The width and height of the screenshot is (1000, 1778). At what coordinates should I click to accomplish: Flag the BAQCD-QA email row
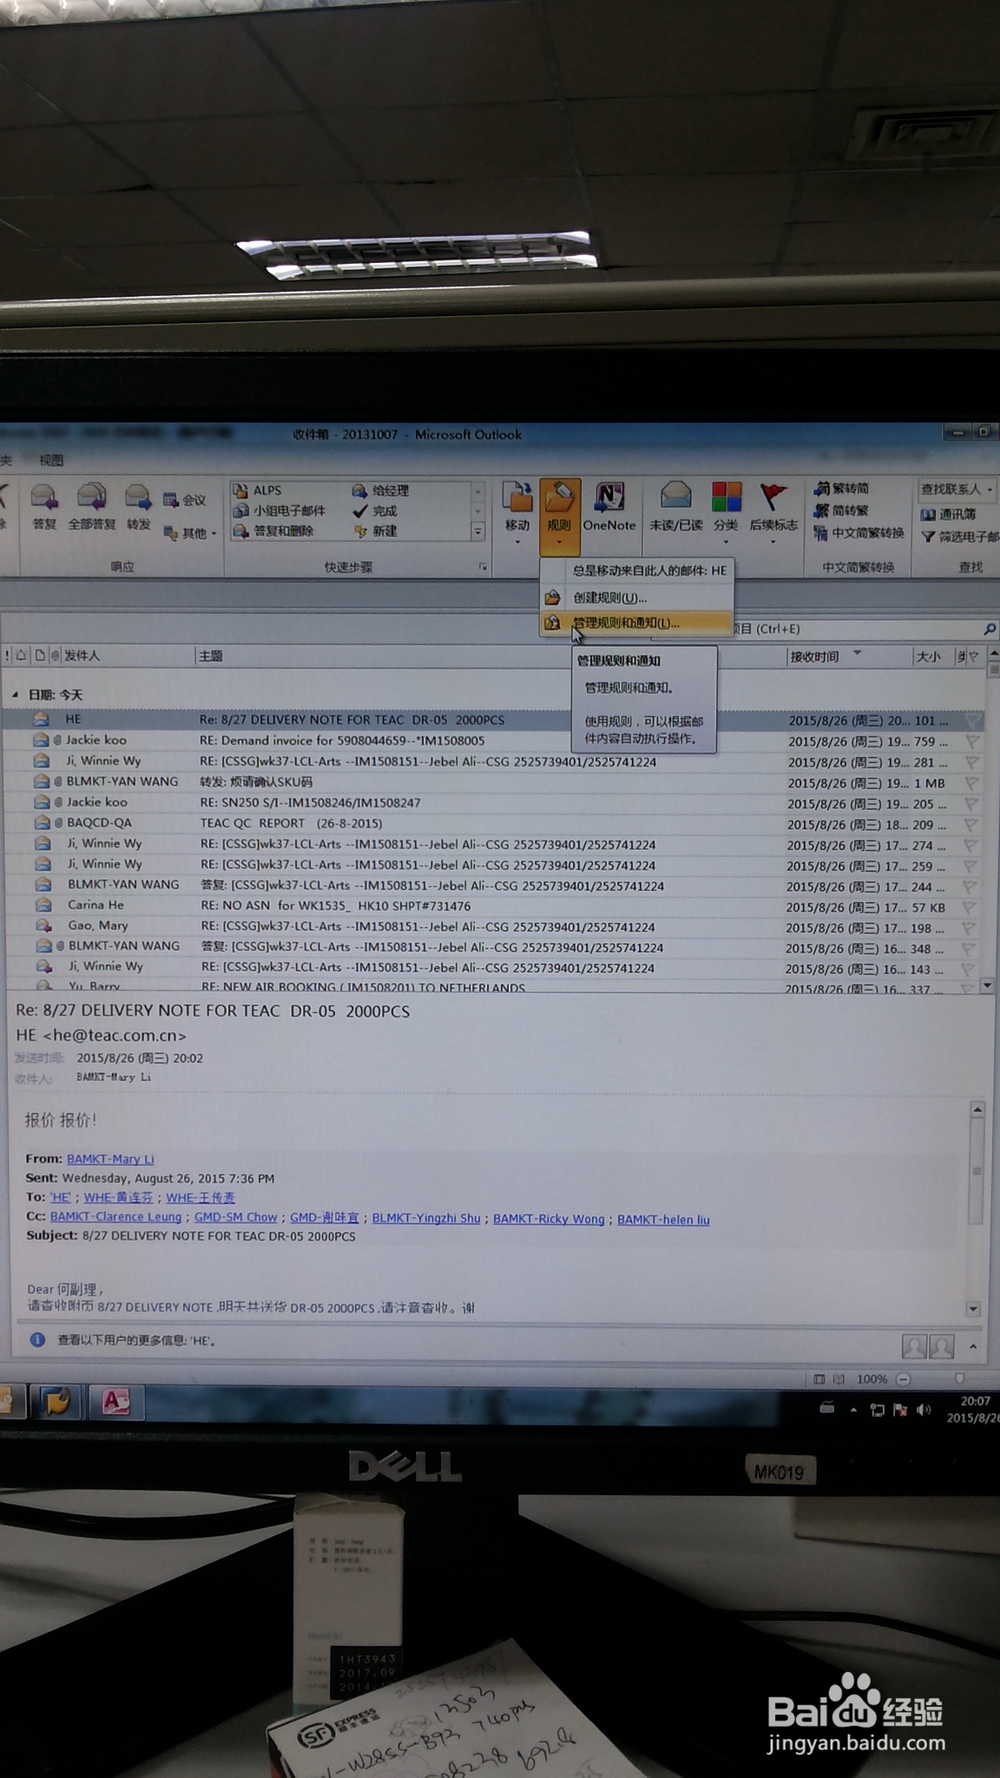(x=970, y=825)
